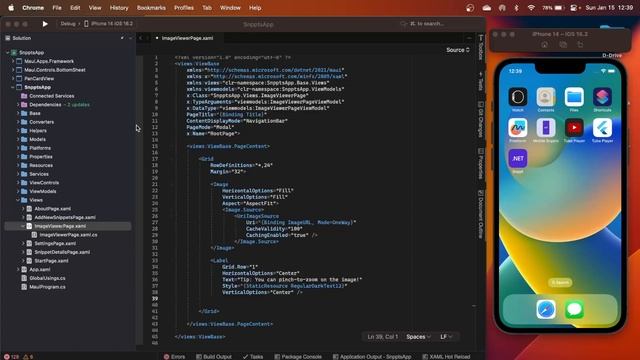Click the Screenshot icon in the simulator toolbar
640x360 pixels.
(563, 44)
